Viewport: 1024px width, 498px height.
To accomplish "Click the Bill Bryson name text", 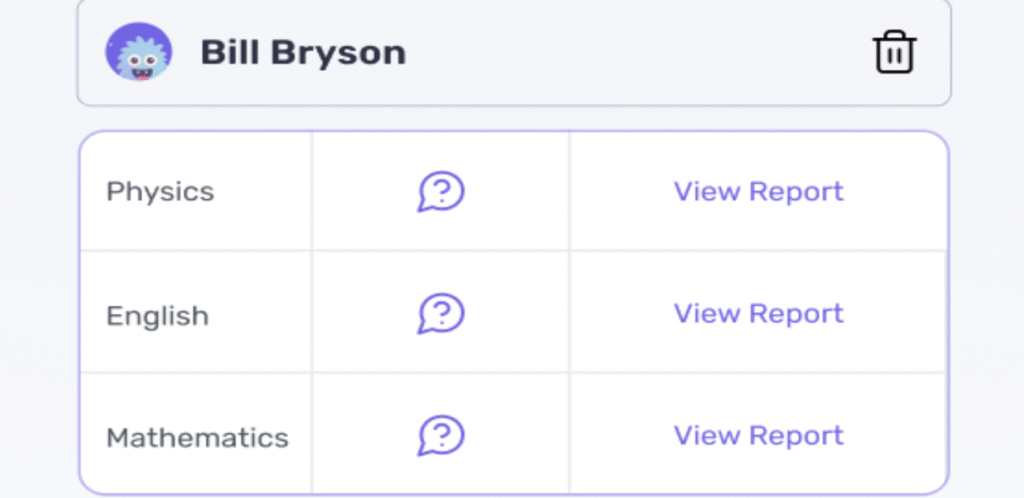I will tap(303, 52).
